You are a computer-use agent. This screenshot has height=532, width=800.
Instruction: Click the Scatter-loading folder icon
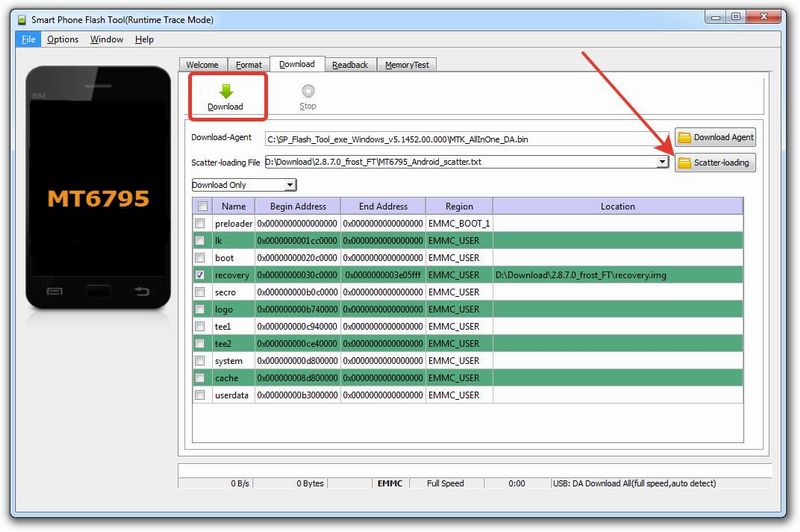click(x=685, y=163)
